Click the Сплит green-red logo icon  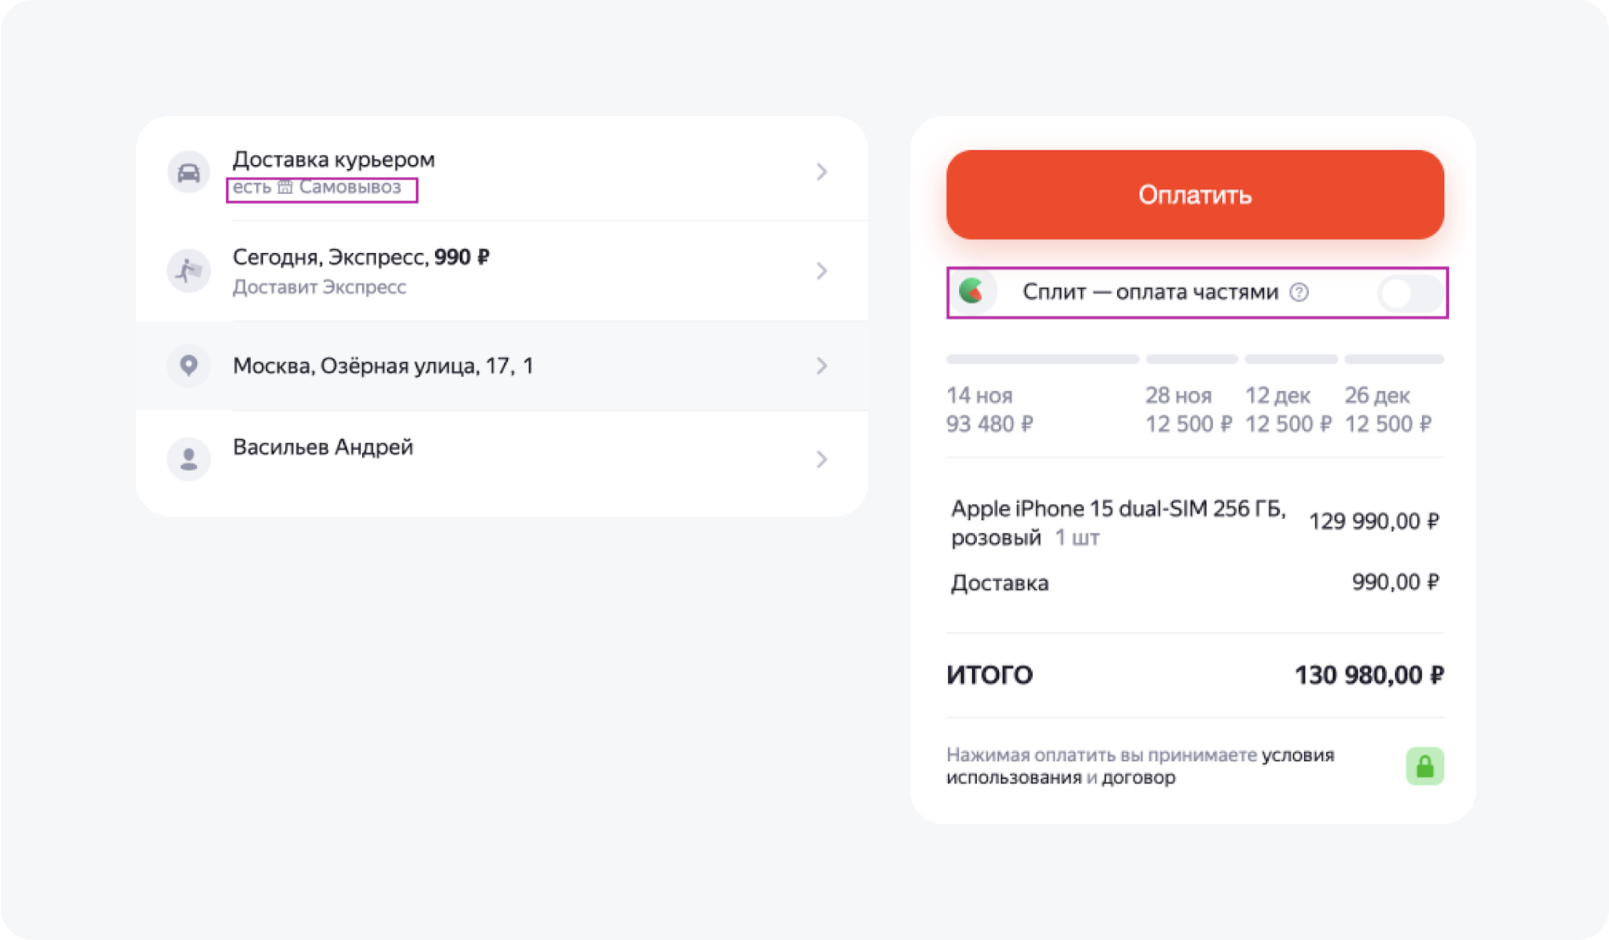pos(971,291)
